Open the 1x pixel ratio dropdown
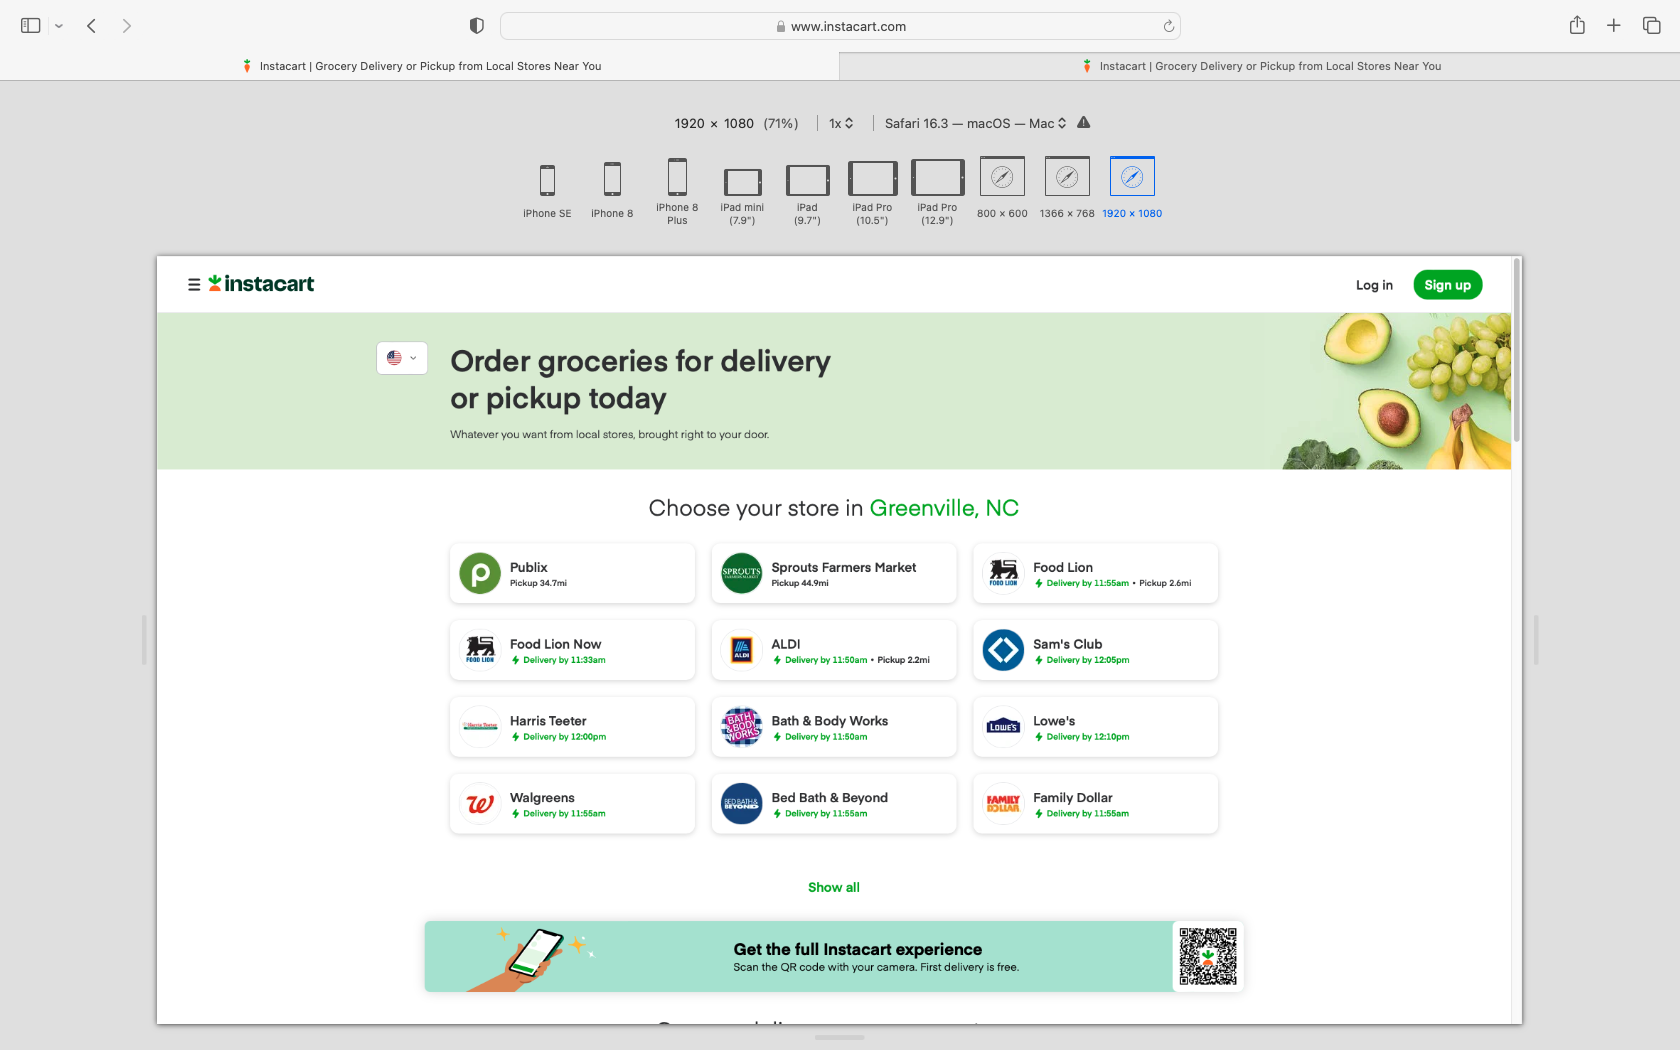This screenshot has width=1680, height=1050. click(841, 123)
